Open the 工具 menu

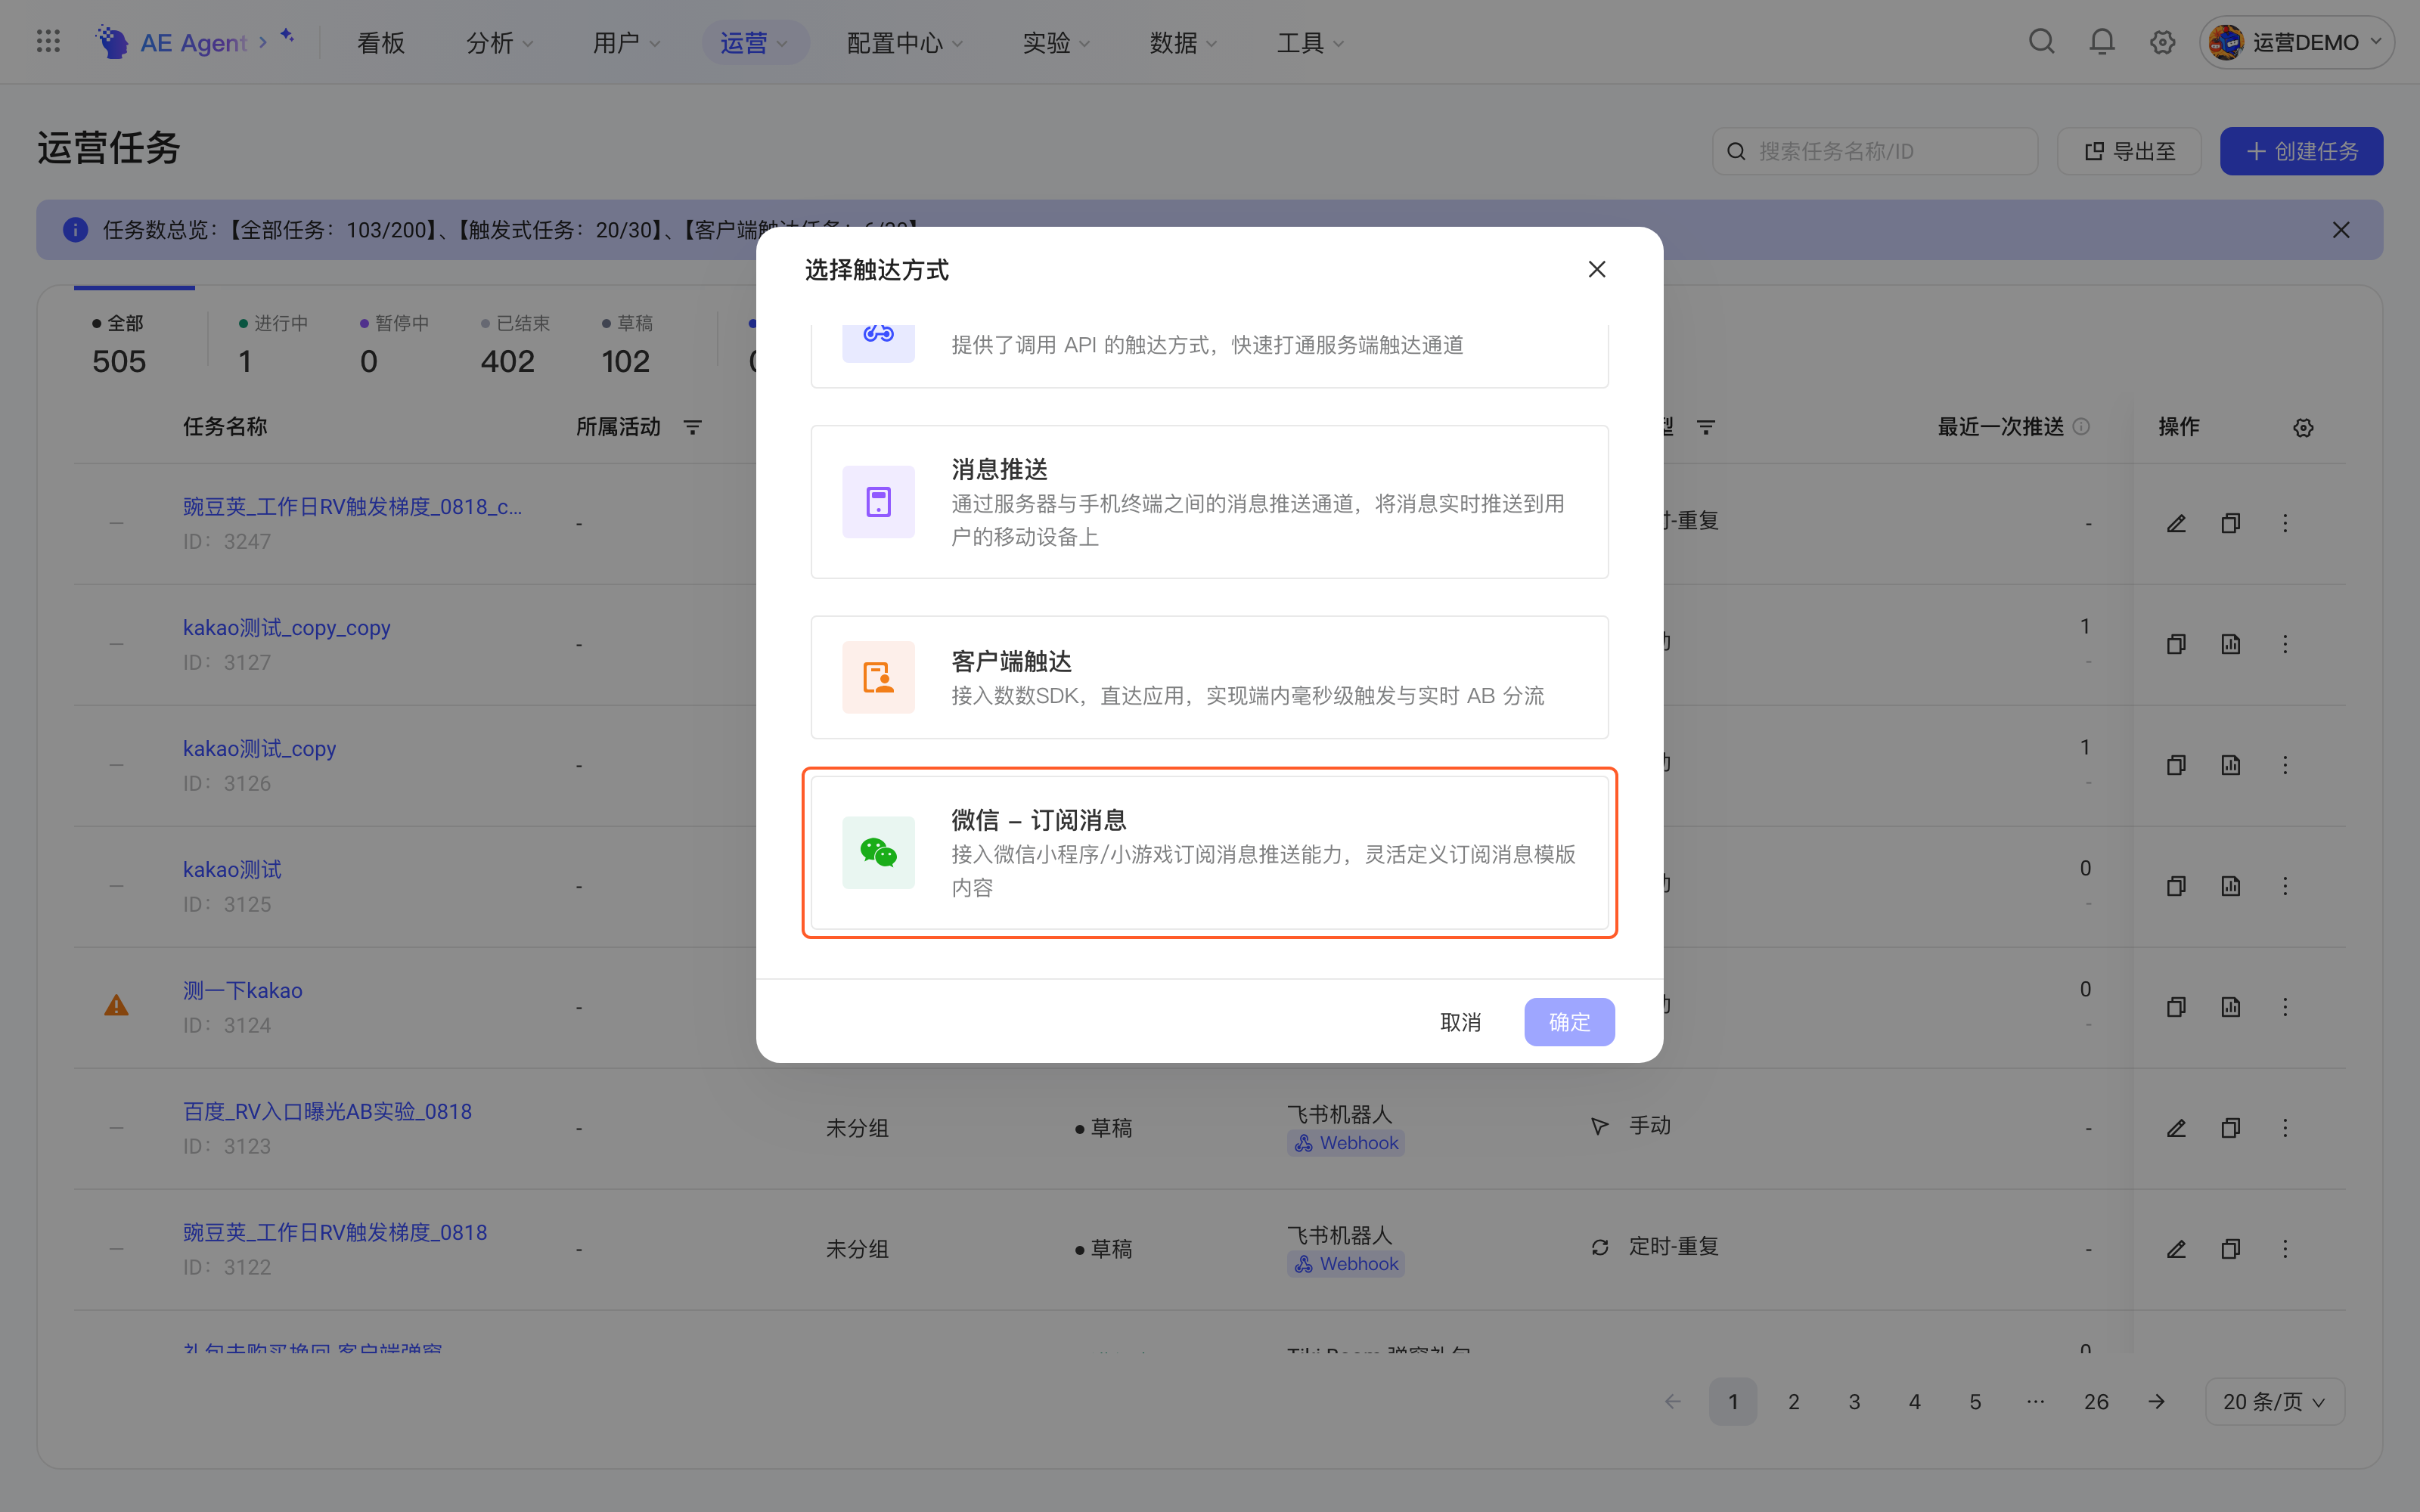pos(1310,42)
